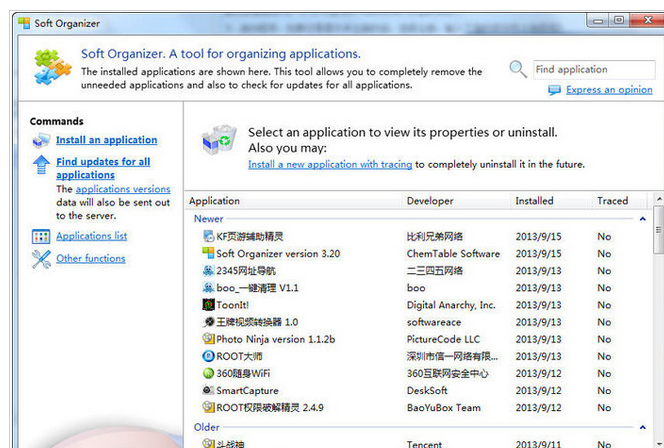The height and width of the screenshot is (448, 664).
Task: Click the Other functions tools icon
Action: (41, 259)
